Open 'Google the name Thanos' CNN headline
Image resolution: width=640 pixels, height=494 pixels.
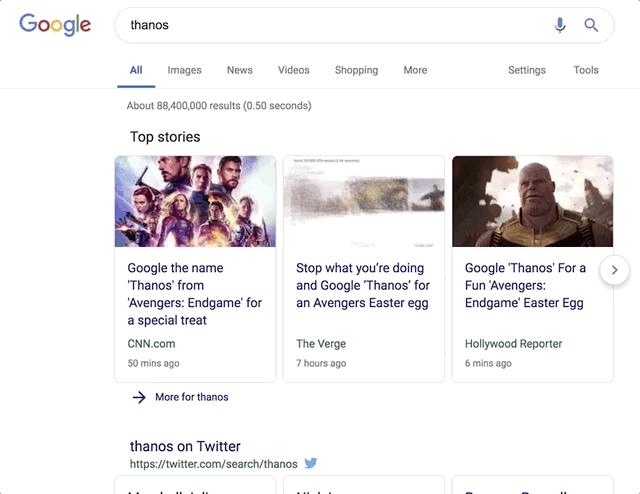click(x=195, y=294)
